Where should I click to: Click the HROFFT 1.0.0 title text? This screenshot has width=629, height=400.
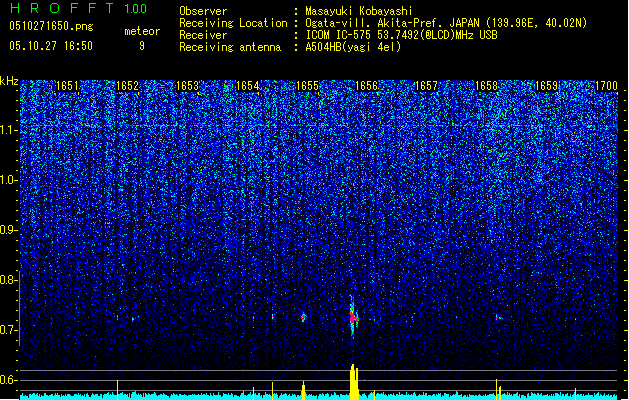(78, 8)
